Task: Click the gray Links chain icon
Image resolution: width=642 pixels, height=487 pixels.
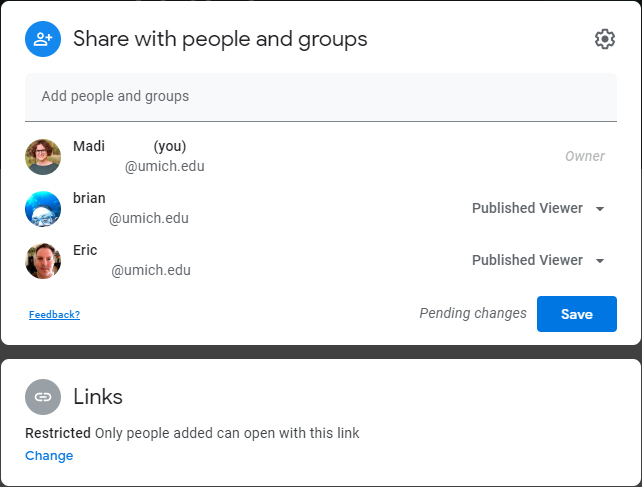Action: (43, 396)
